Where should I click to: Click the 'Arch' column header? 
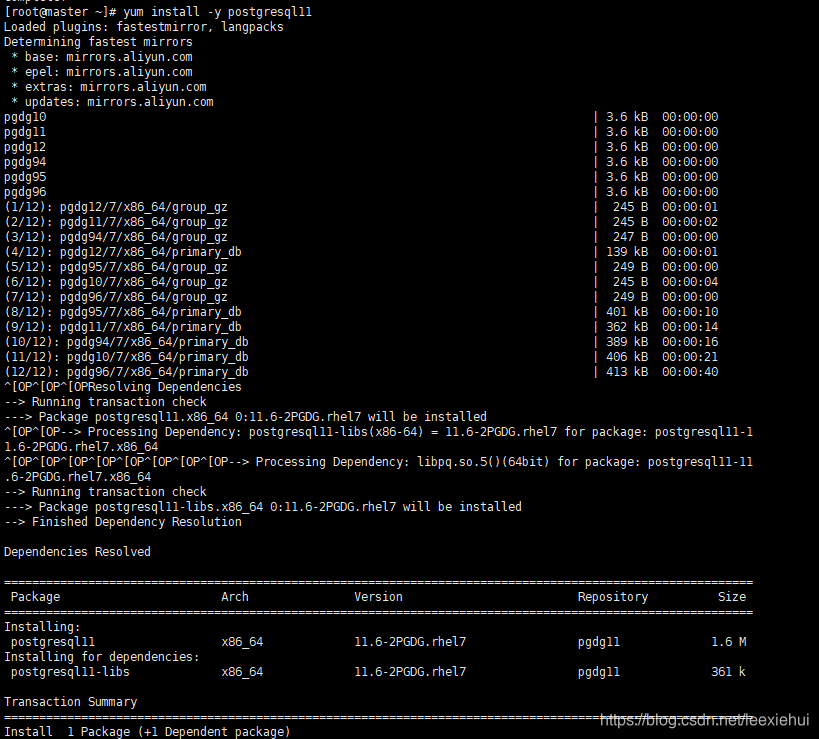[235, 597]
